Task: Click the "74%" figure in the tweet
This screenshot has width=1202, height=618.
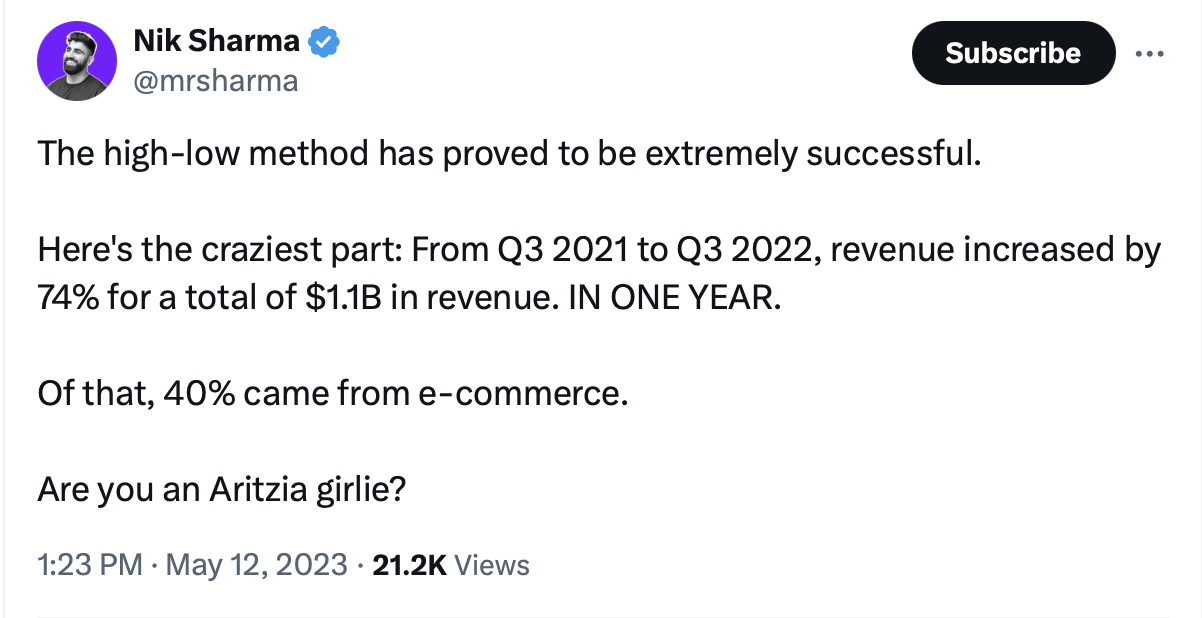Action: pos(69,298)
